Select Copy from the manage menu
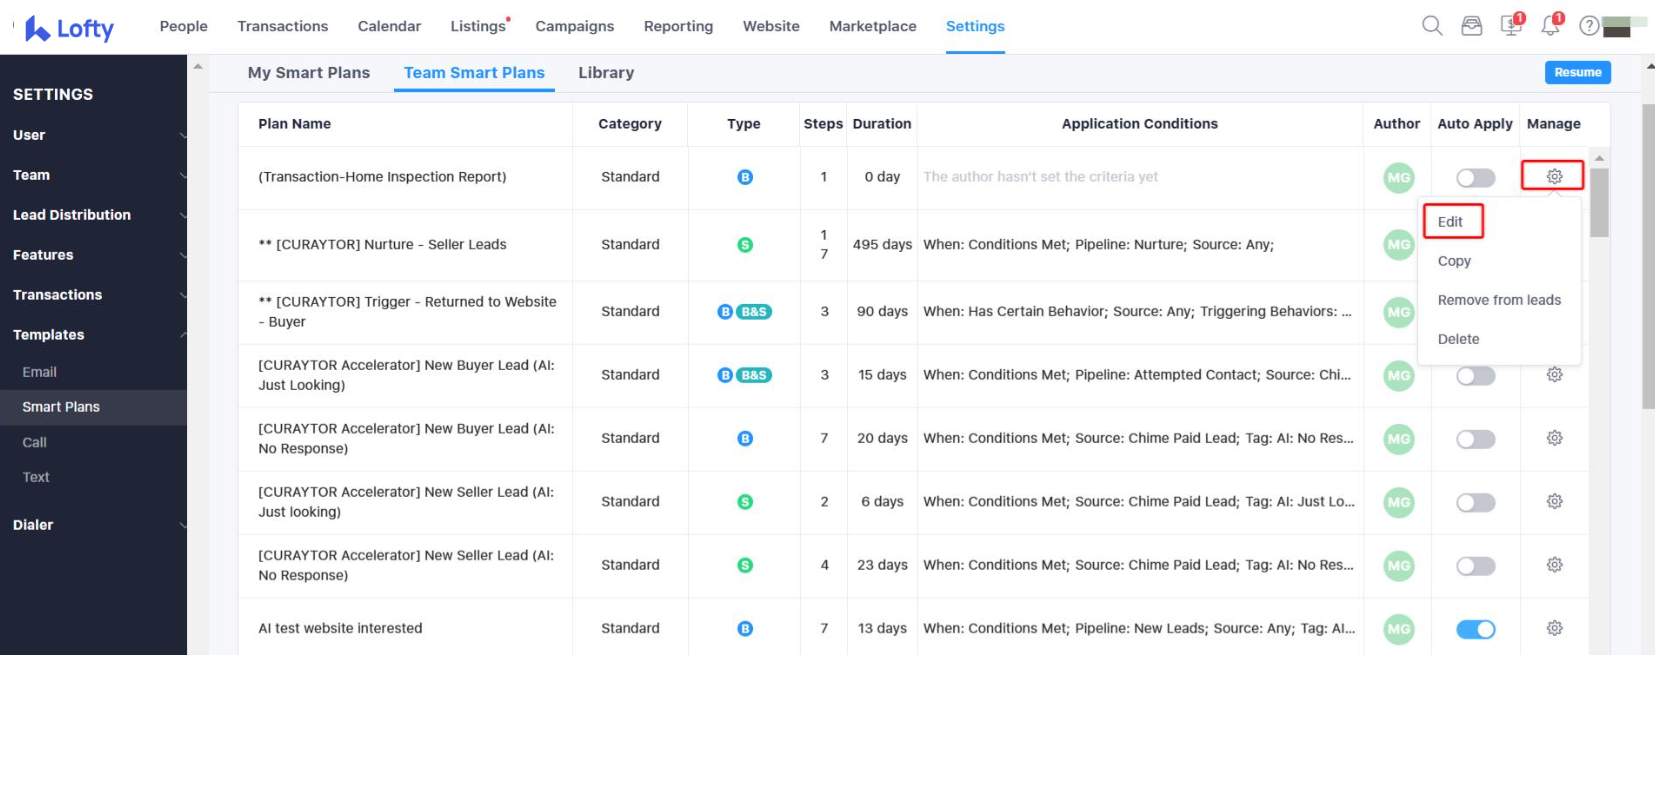1662x796 pixels. pyautogui.click(x=1454, y=261)
